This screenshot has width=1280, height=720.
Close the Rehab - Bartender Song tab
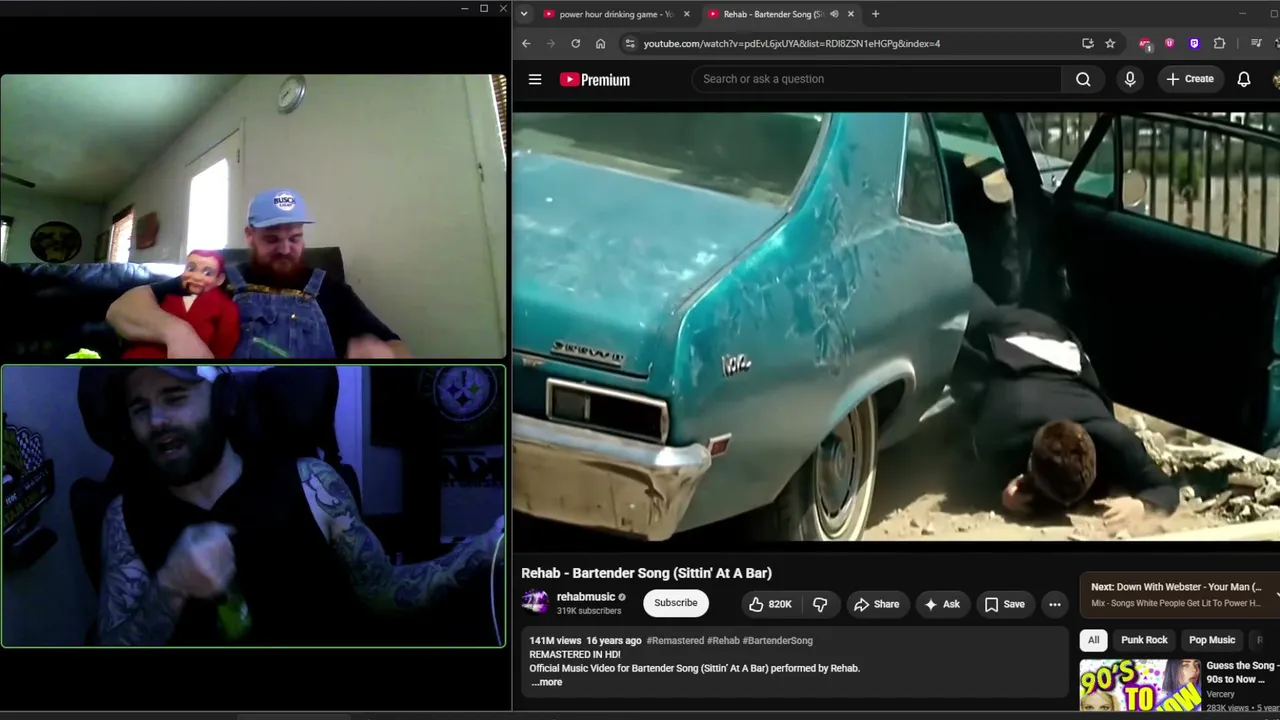tap(851, 14)
